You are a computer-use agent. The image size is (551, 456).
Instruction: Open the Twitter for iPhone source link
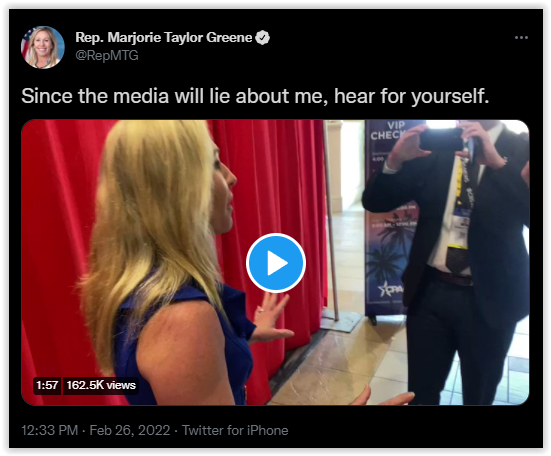click(x=235, y=430)
